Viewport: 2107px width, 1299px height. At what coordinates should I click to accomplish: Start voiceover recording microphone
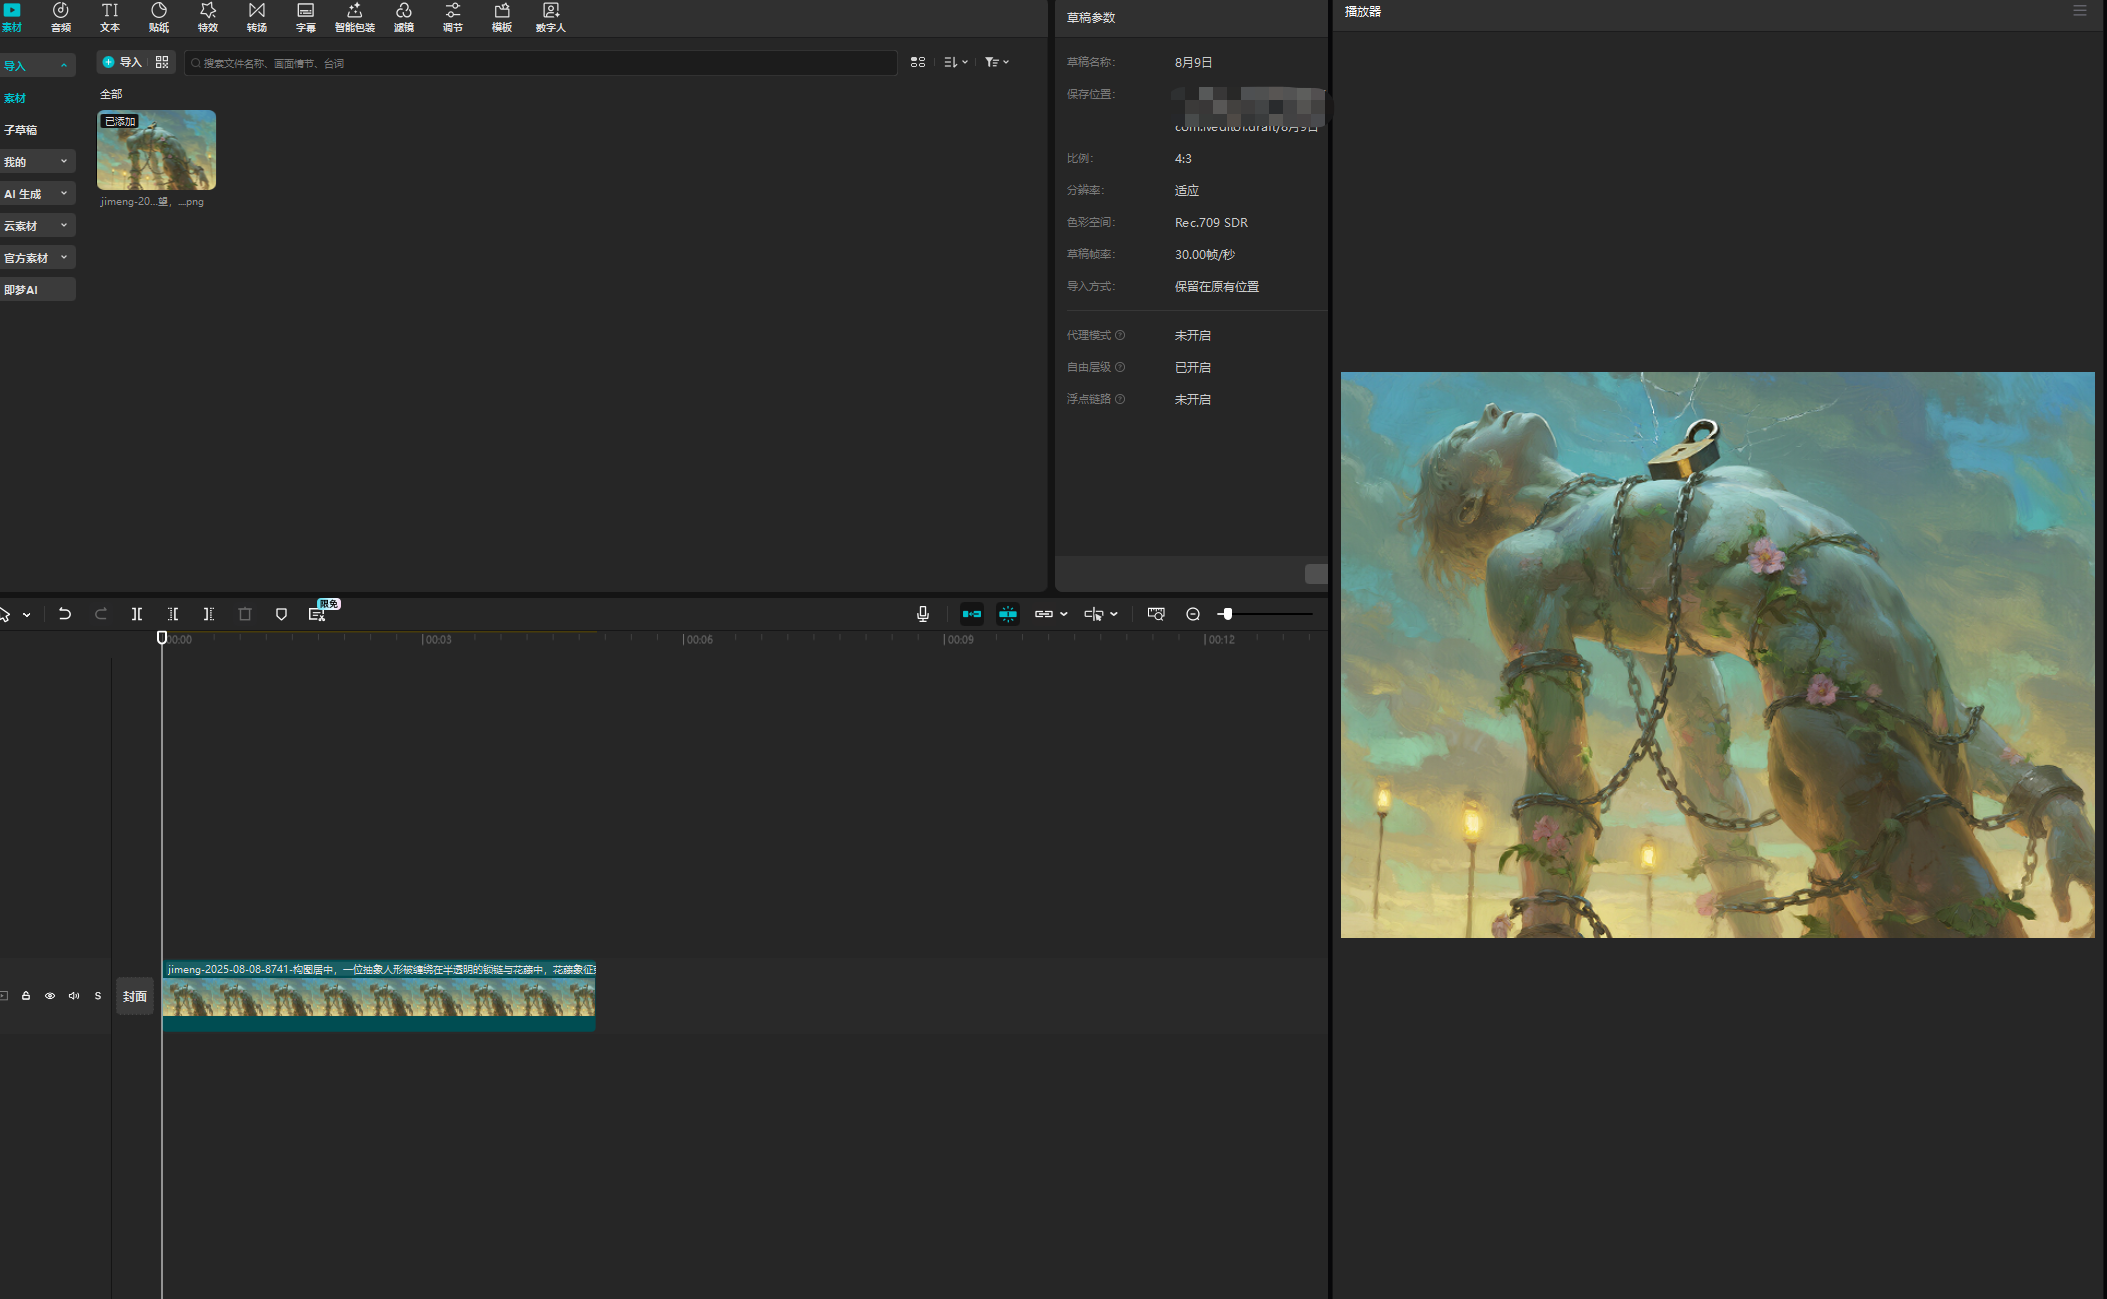tap(923, 614)
